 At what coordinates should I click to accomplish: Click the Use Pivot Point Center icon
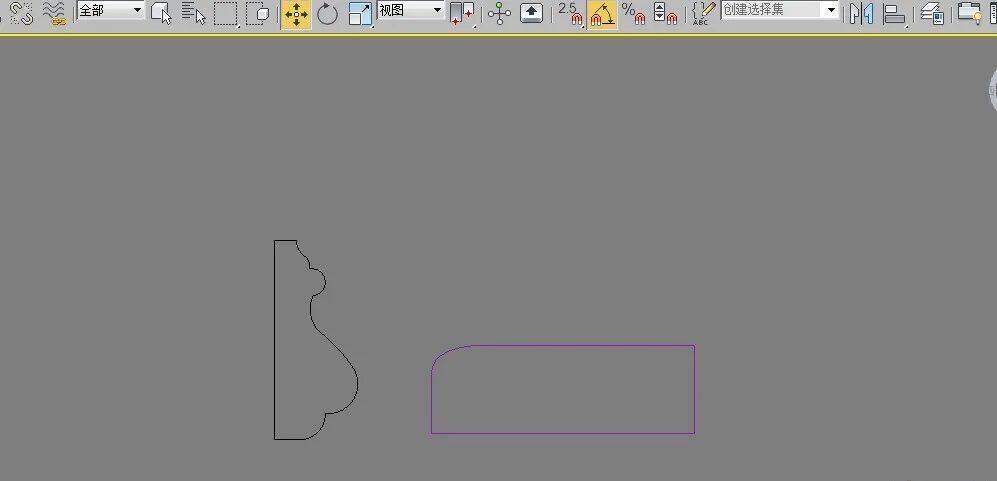pos(462,13)
